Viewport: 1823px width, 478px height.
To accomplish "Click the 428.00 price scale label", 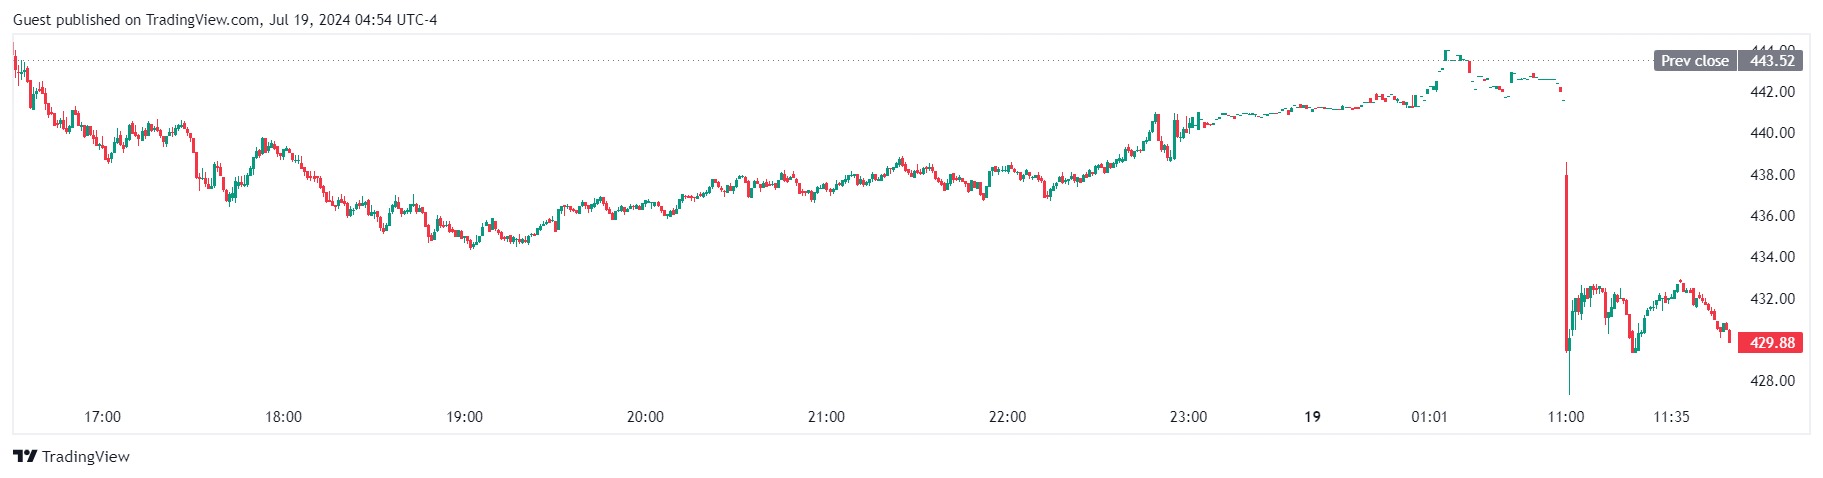I will (x=1772, y=381).
